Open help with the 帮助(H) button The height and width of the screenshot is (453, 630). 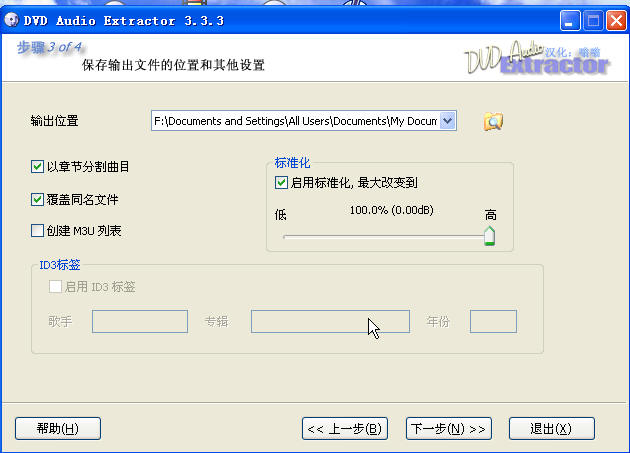58,428
